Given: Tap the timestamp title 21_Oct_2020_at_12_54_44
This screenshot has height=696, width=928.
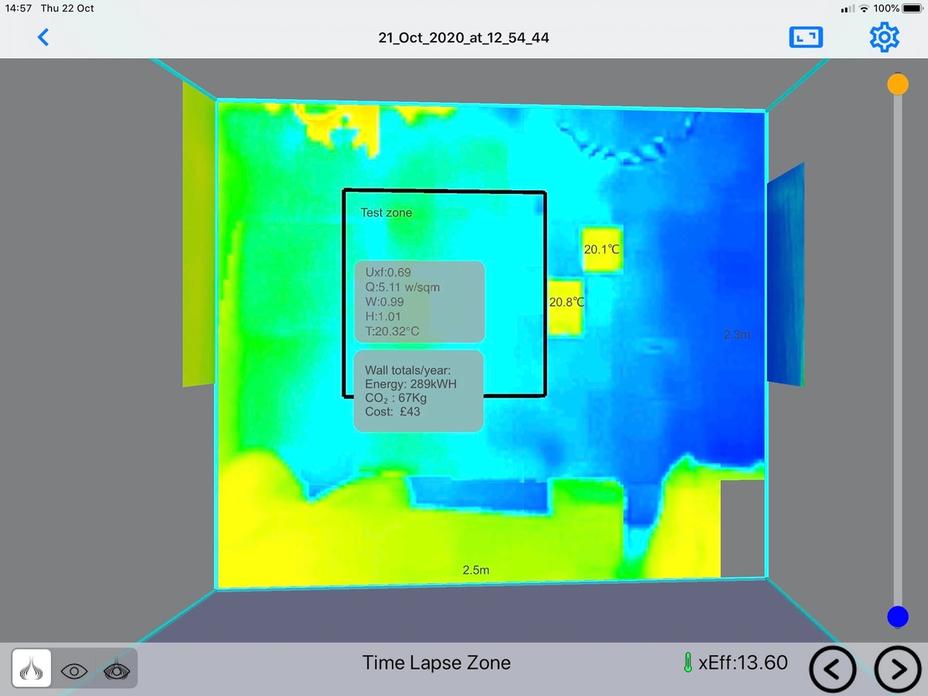Looking at the screenshot, I should click(463, 37).
